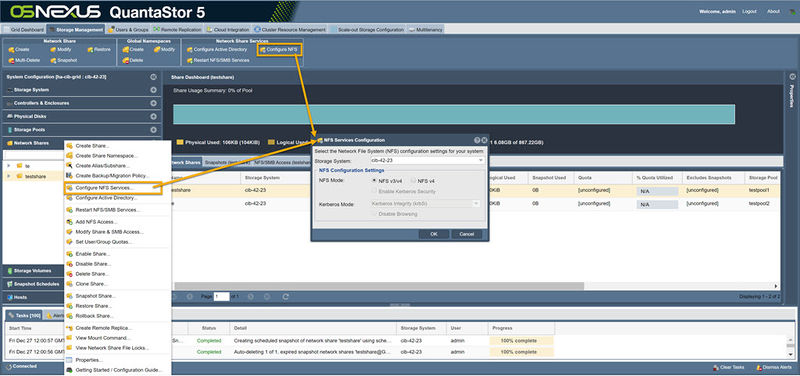The height and width of the screenshot is (376, 800).
Task: Click the Network Share Create icon
Action: tap(11, 49)
